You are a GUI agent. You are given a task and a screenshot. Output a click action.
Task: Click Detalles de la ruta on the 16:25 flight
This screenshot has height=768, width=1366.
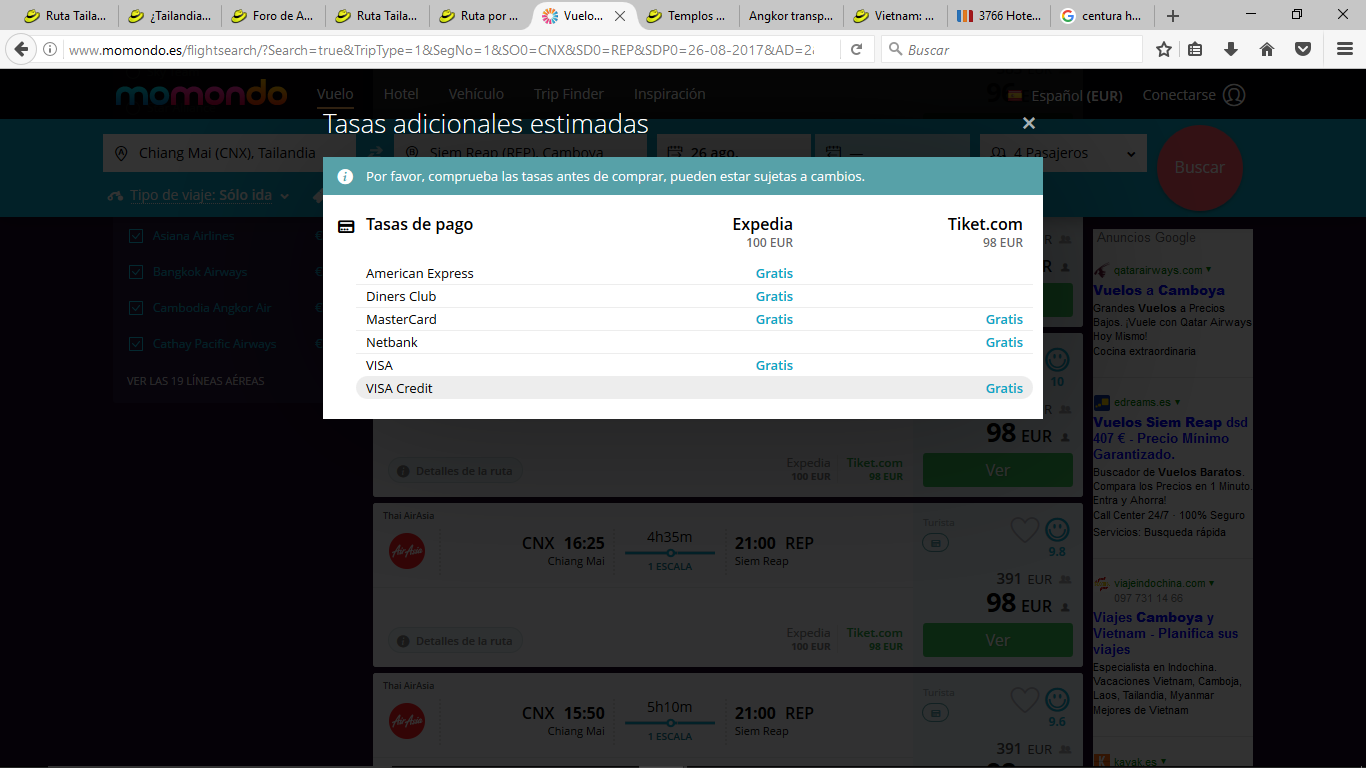455,641
